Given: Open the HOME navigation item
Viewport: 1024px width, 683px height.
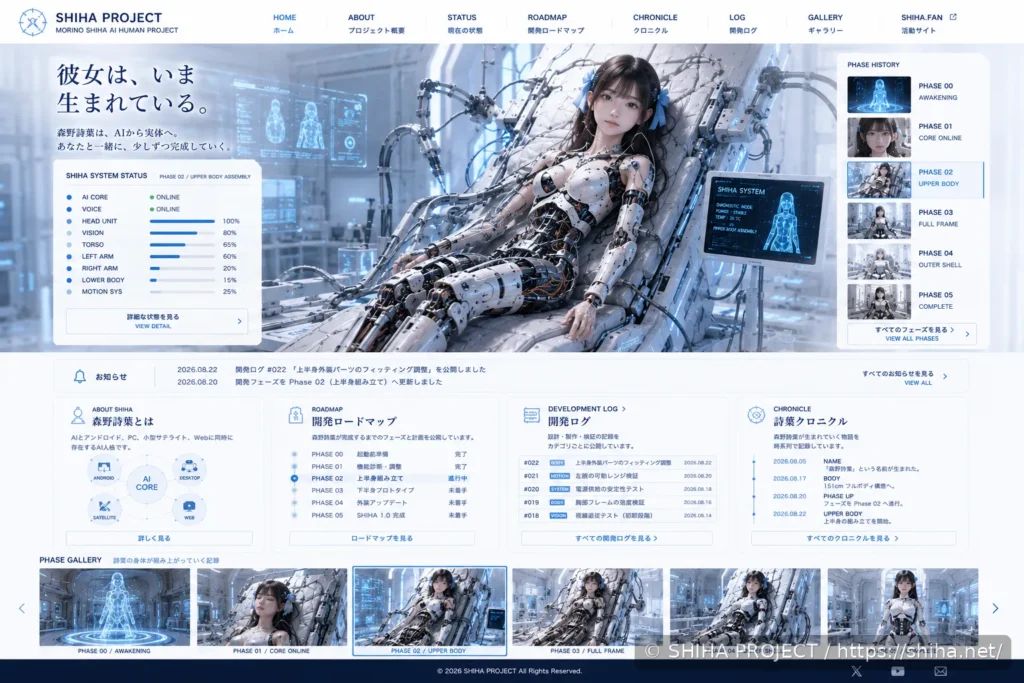Looking at the screenshot, I should coord(284,24).
